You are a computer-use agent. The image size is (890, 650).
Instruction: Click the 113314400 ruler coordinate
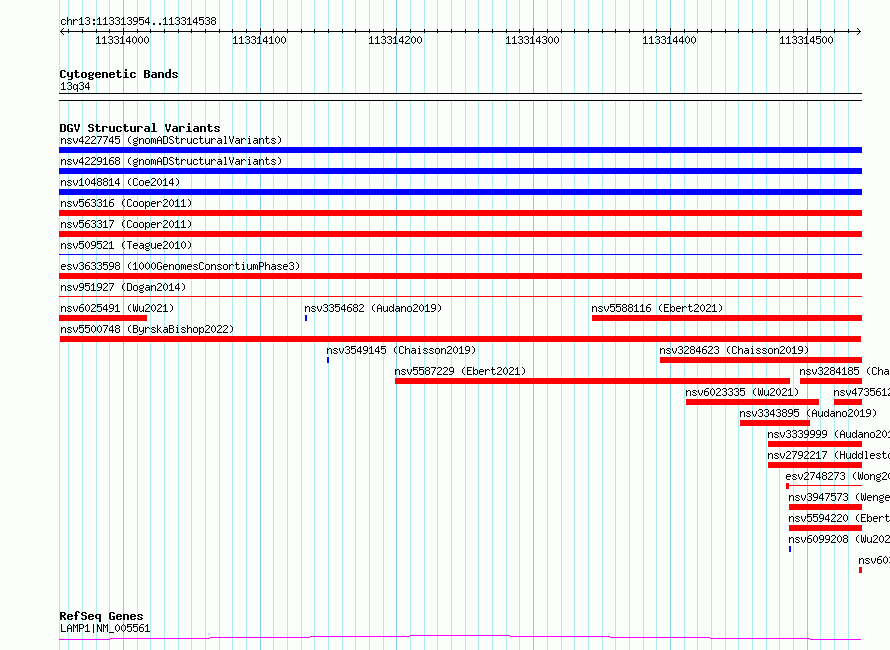point(669,40)
